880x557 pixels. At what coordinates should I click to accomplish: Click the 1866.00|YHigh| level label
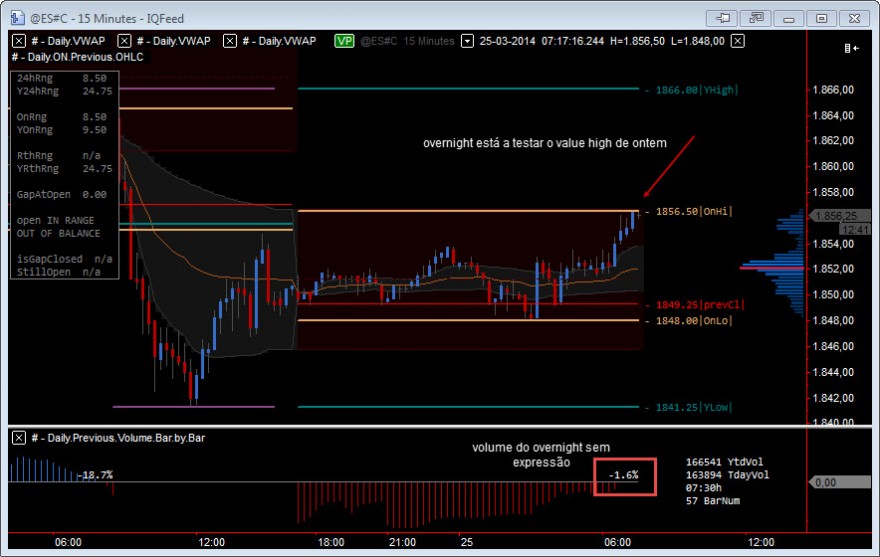tap(696, 90)
